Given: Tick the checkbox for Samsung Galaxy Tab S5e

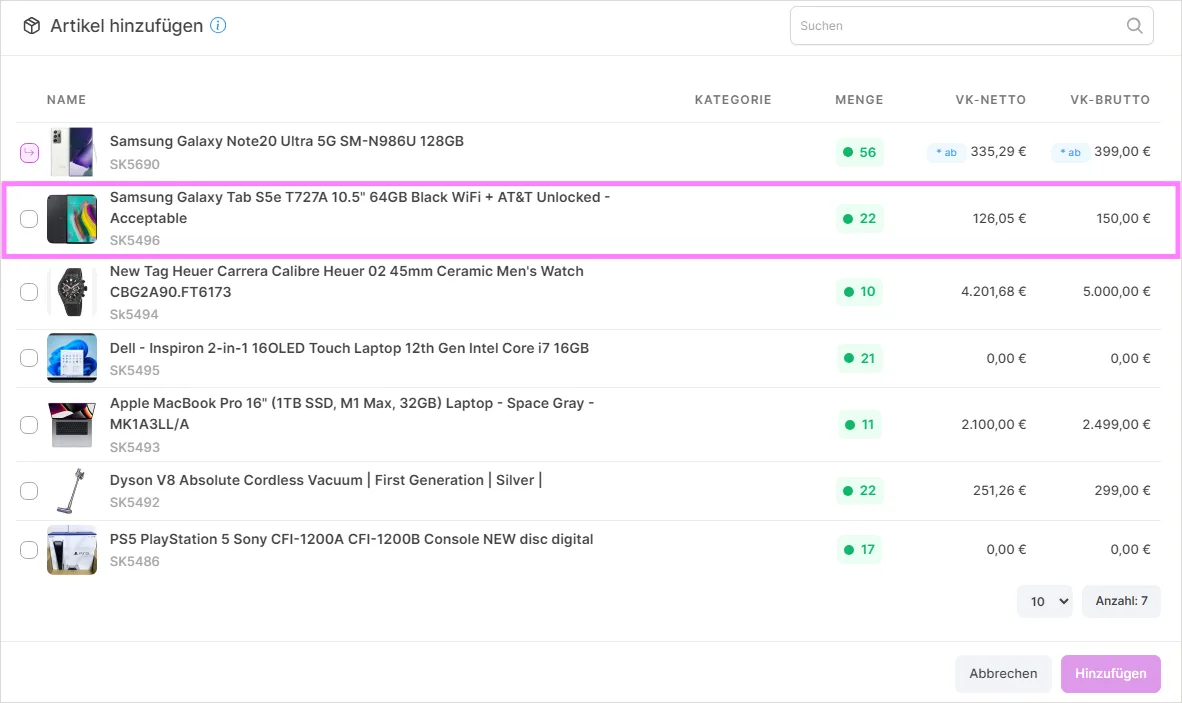Looking at the screenshot, I should point(29,219).
